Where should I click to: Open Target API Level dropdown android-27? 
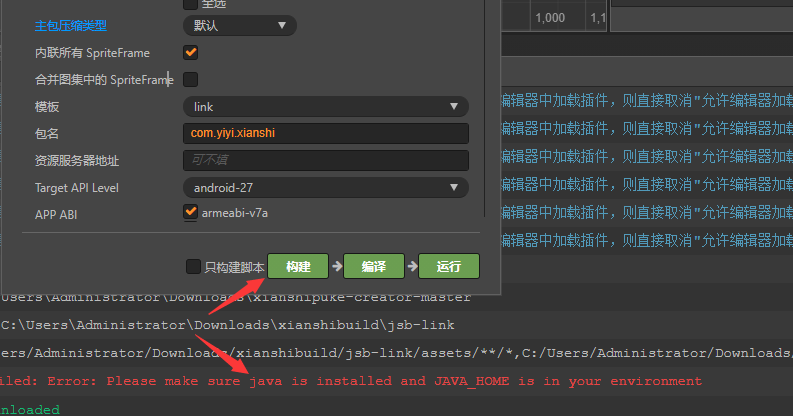[326, 188]
